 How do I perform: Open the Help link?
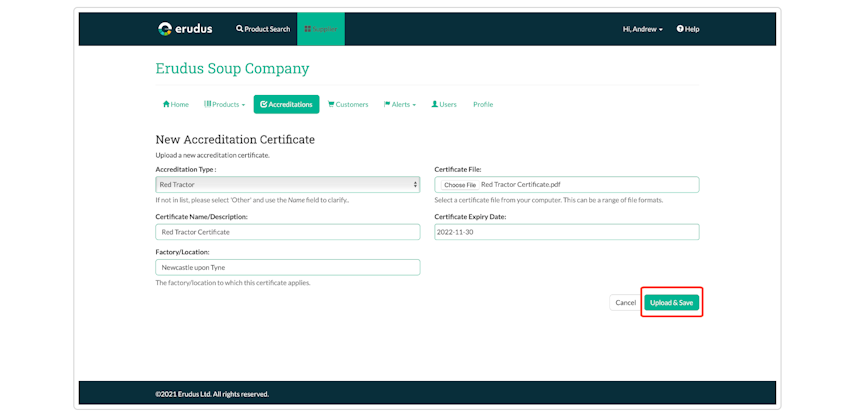[x=688, y=29]
